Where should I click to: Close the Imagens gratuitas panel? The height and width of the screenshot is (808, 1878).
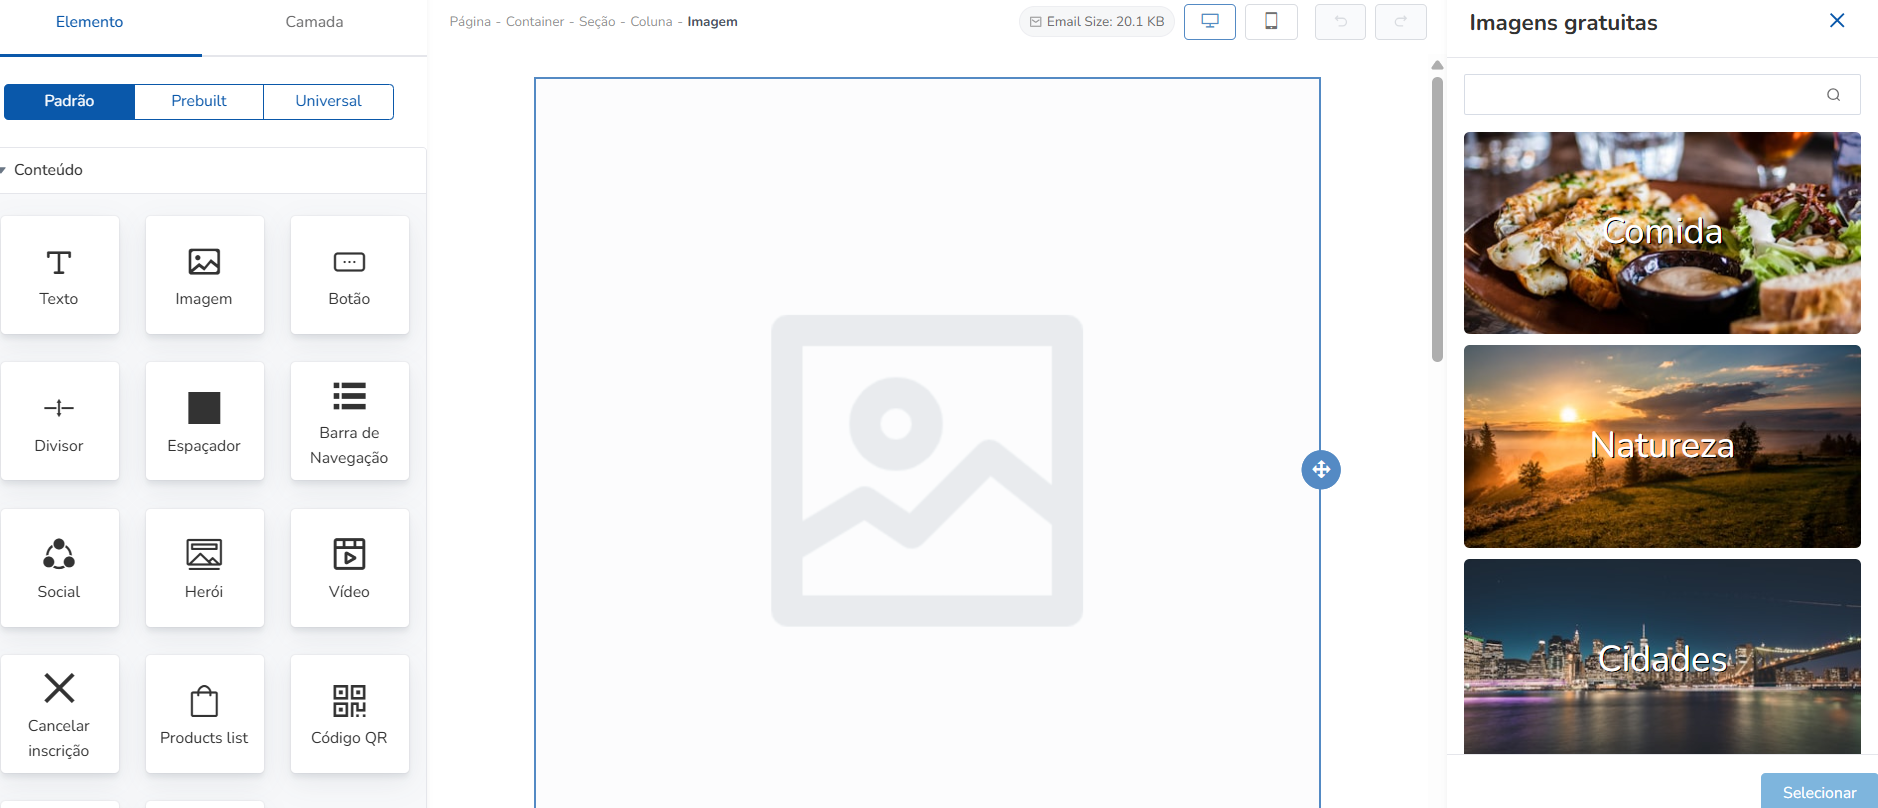[x=1837, y=21]
